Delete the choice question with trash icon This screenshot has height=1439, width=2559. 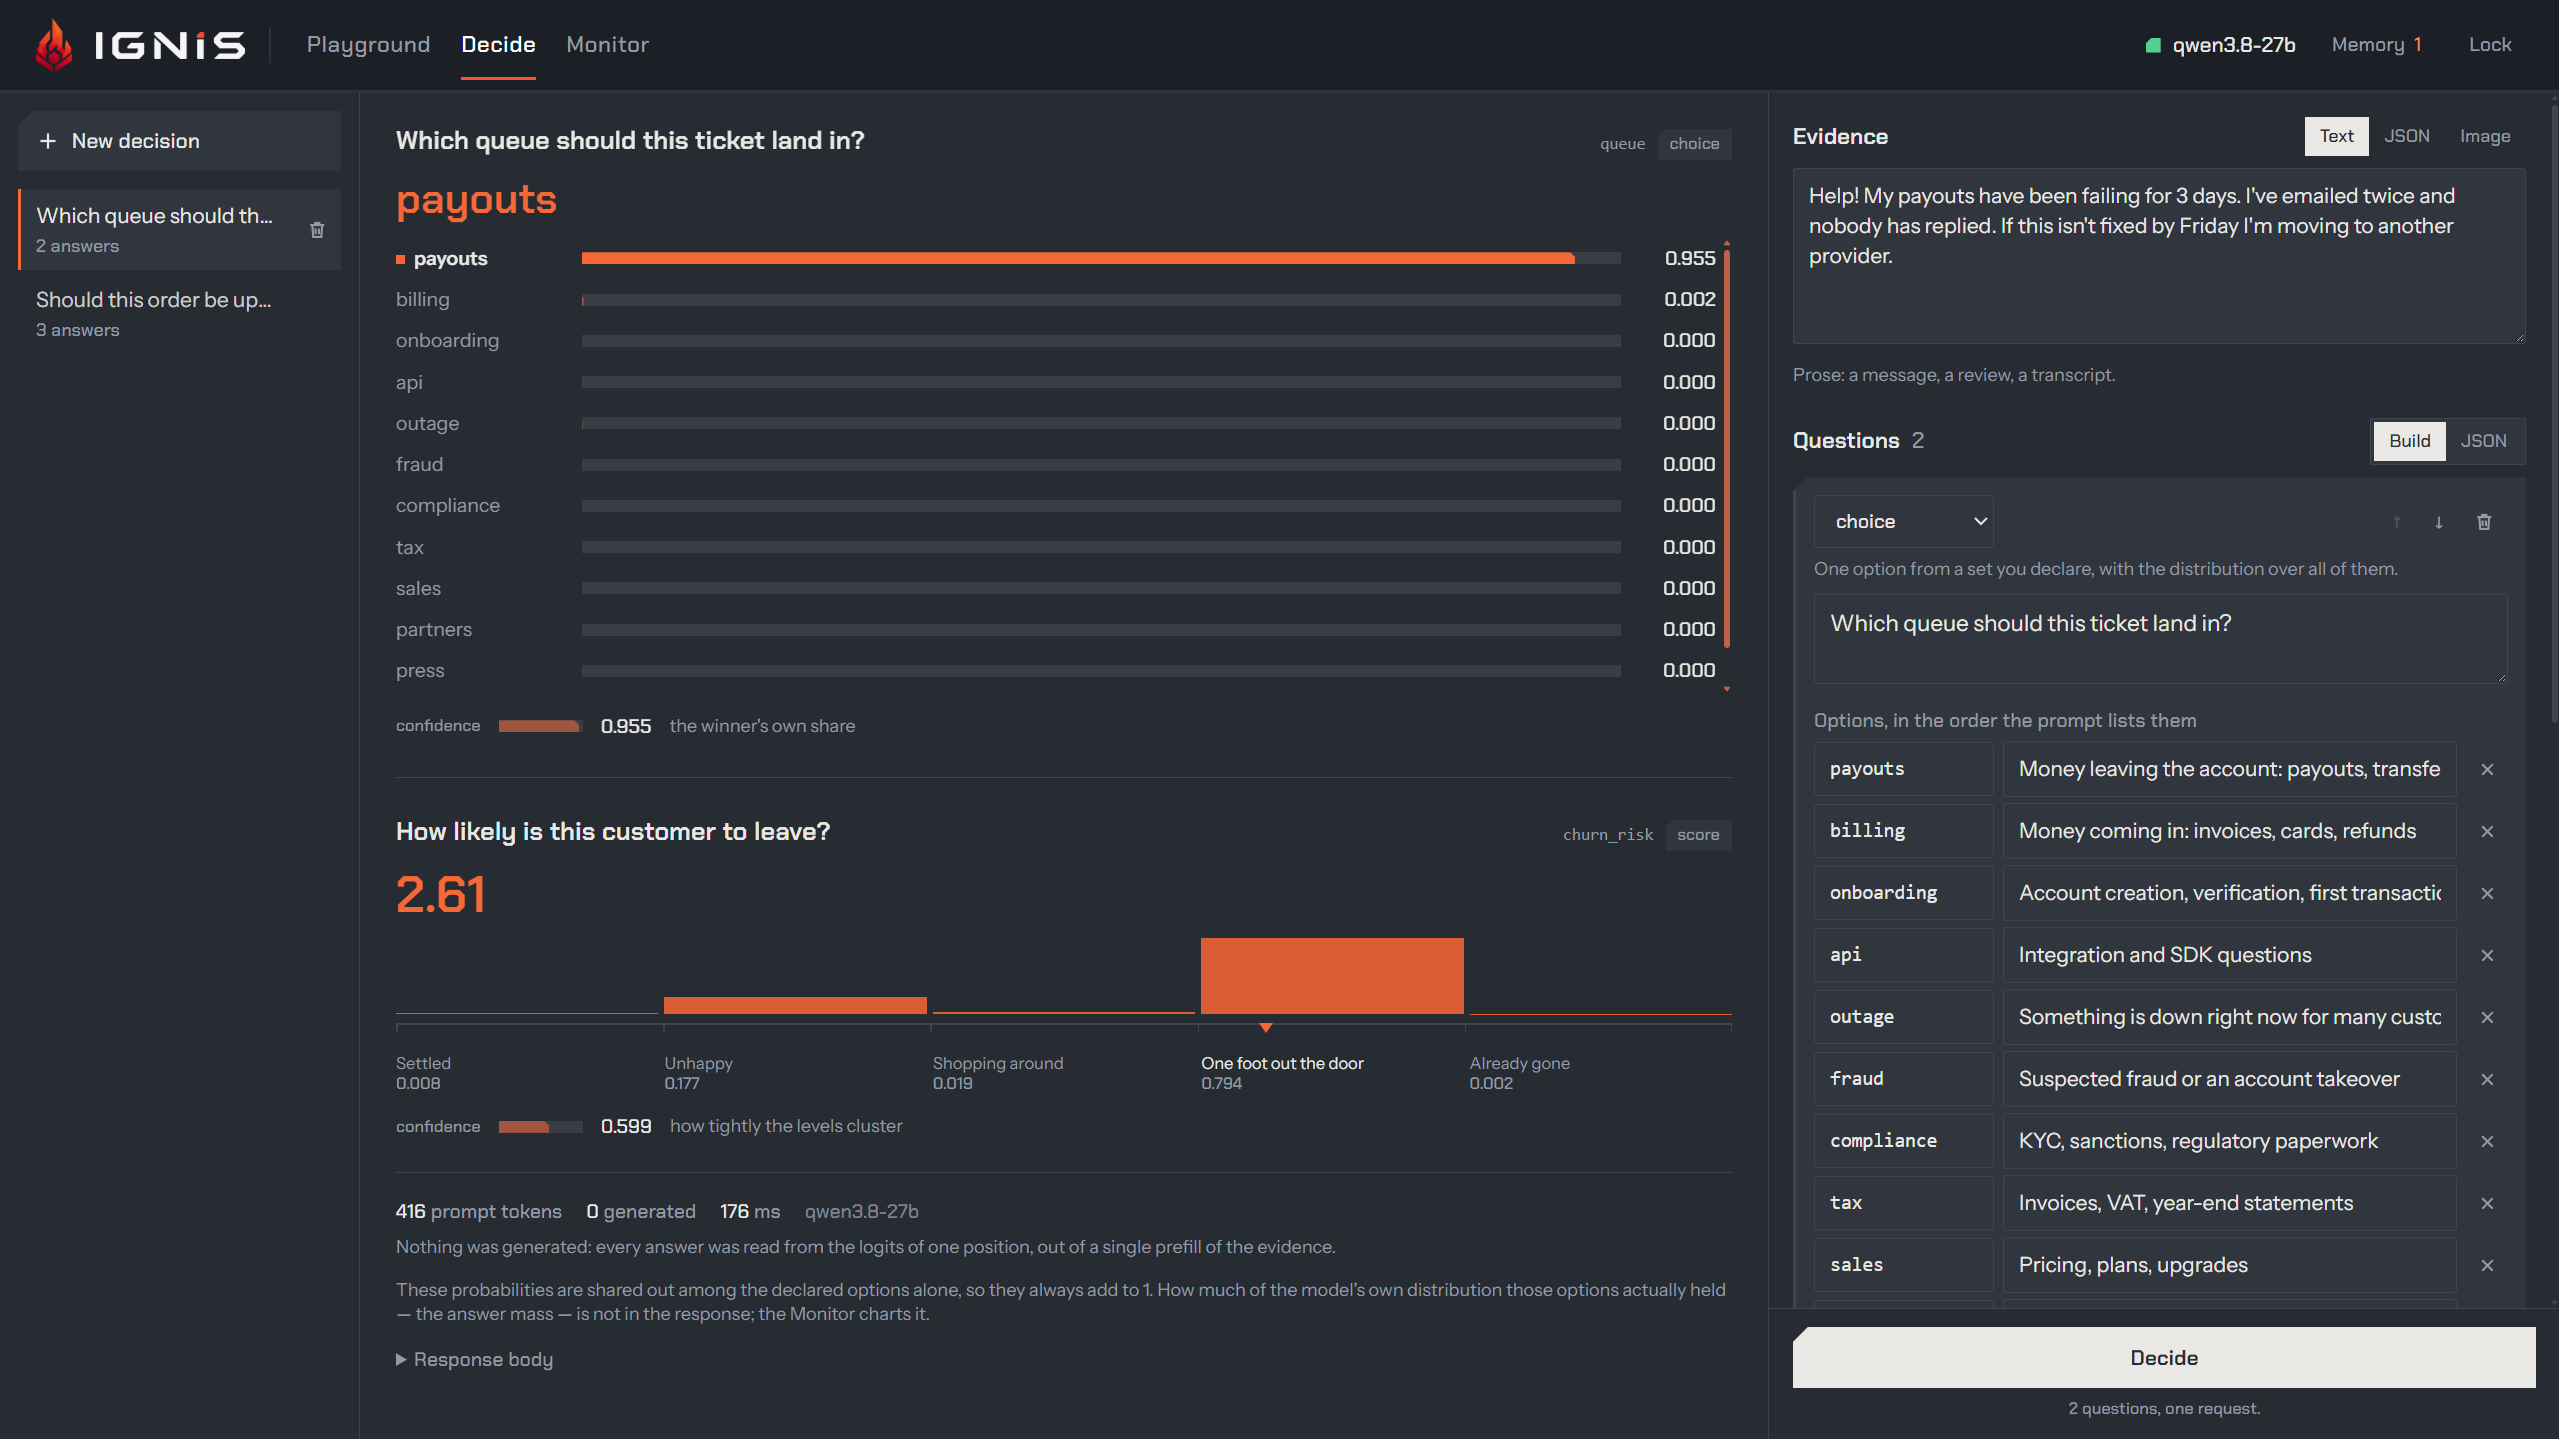pos(2484,522)
